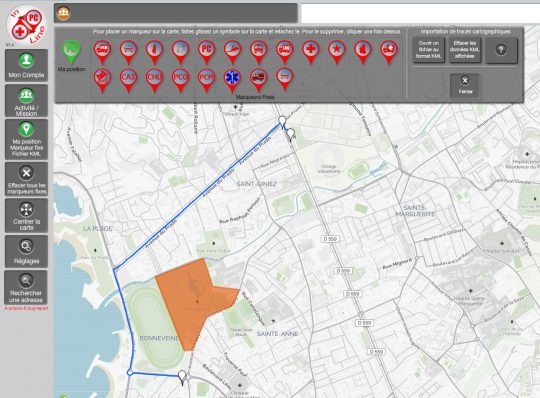Click Centrer la carte
540x398 pixels.
click(26, 216)
